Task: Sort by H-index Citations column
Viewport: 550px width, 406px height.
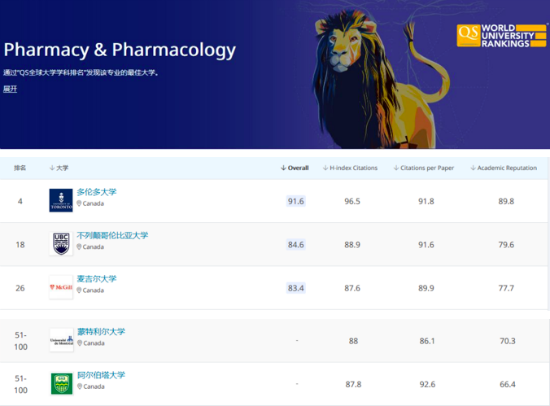Action: point(350,168)
